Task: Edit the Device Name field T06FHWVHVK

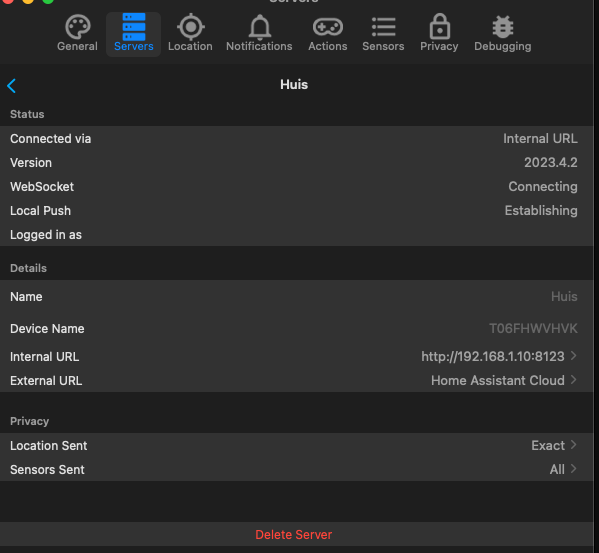Action: coord(533,328)
